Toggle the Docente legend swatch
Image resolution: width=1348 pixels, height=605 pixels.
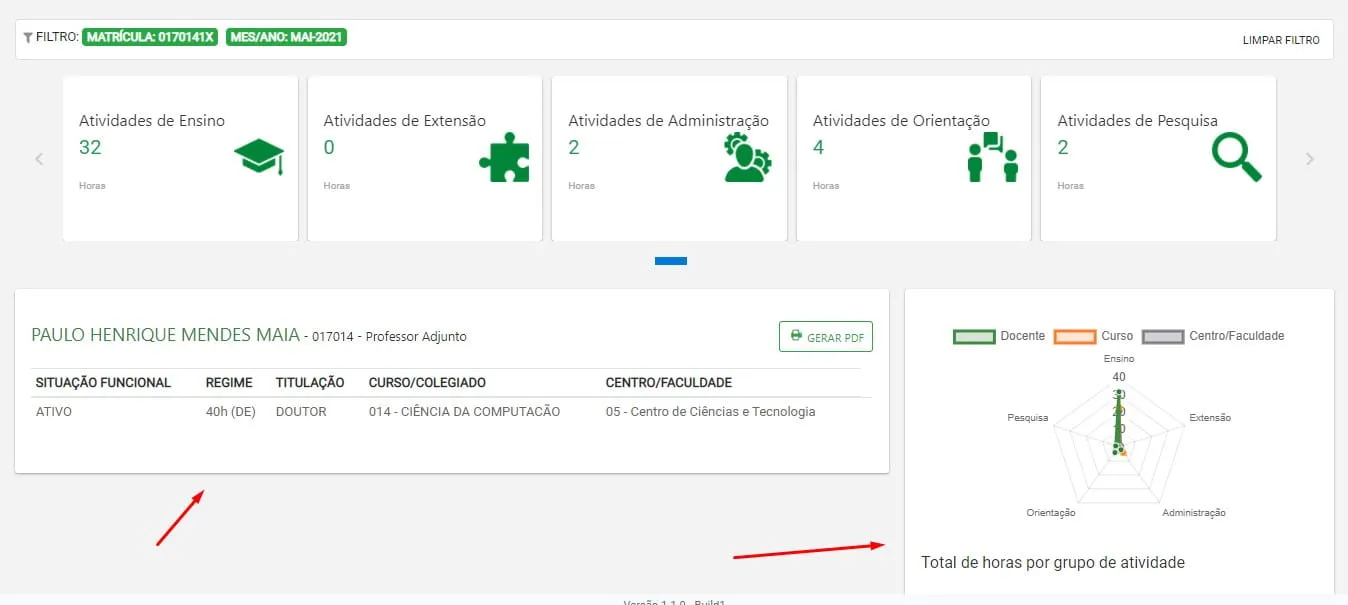974,336
